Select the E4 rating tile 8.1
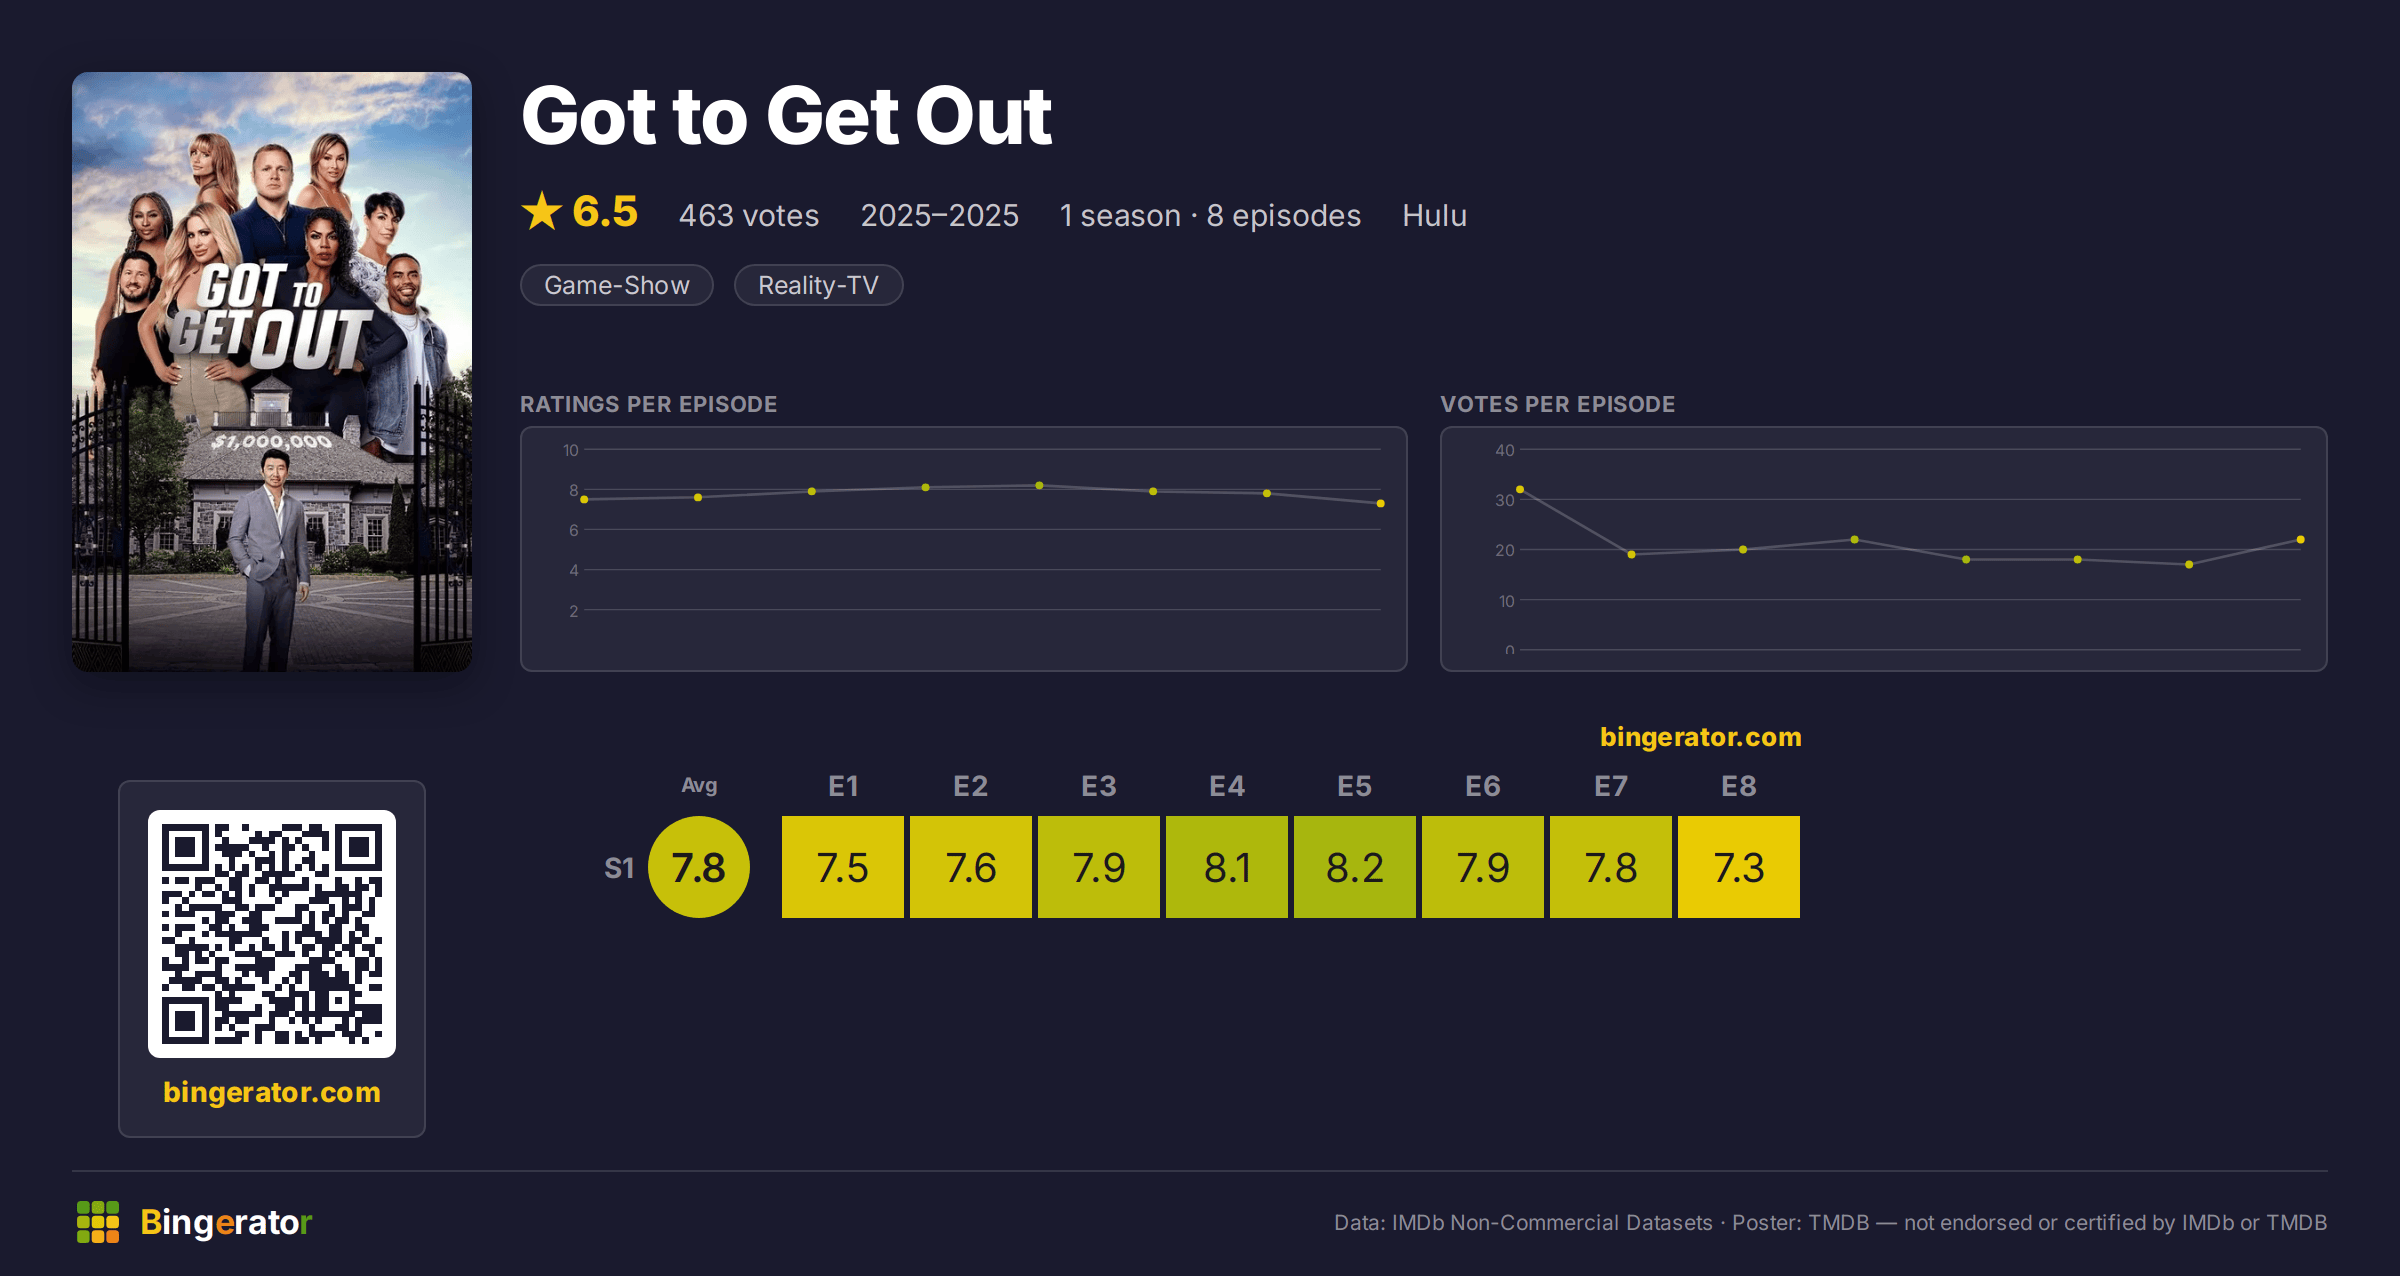Viewport: 2400px width, 1276px height. (1227, 867)
